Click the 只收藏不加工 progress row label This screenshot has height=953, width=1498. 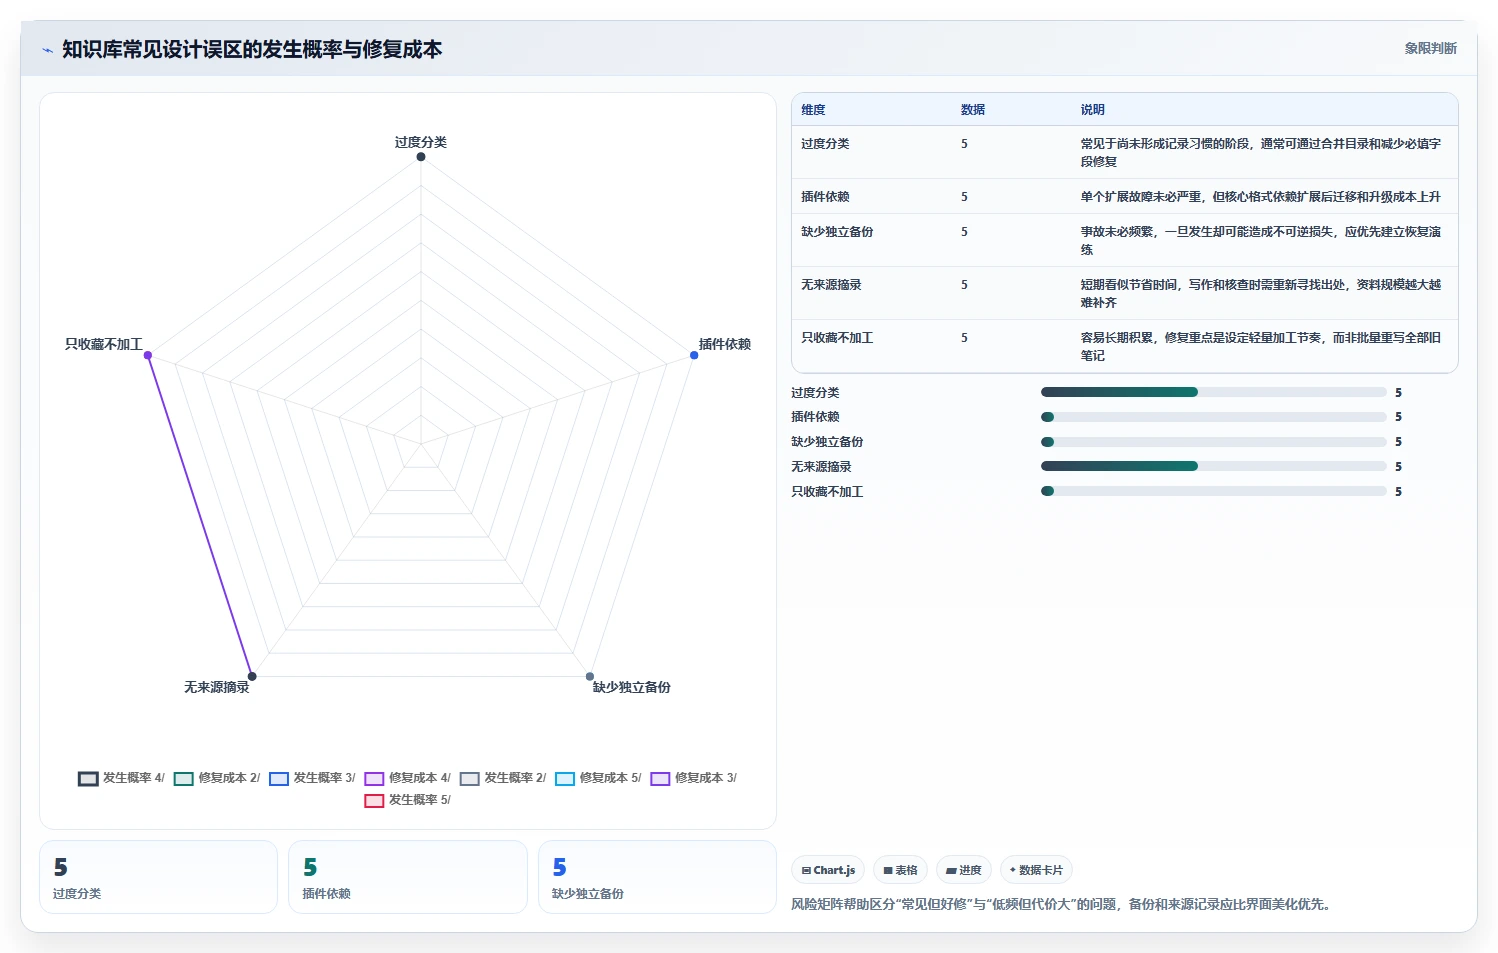pyautogui.click(x=827, y=492)
